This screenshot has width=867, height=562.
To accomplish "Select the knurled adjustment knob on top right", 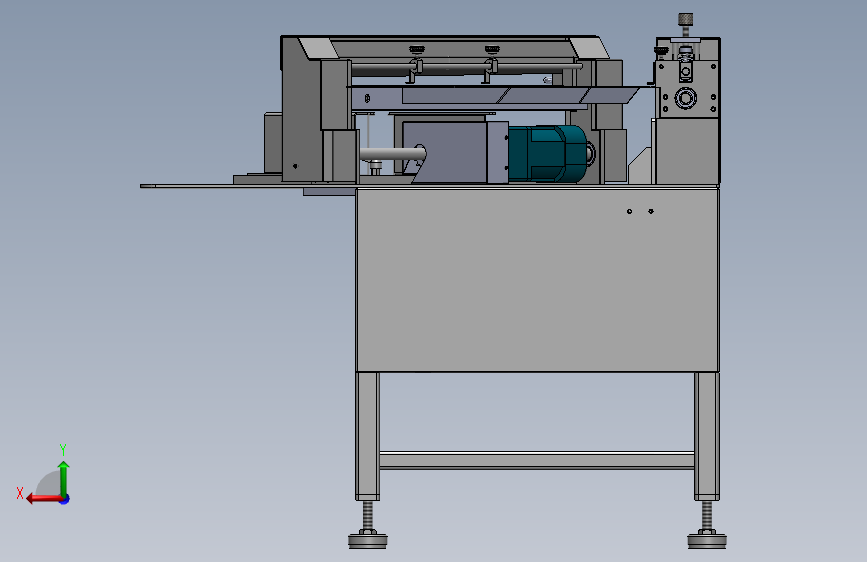I will point(685,19).
